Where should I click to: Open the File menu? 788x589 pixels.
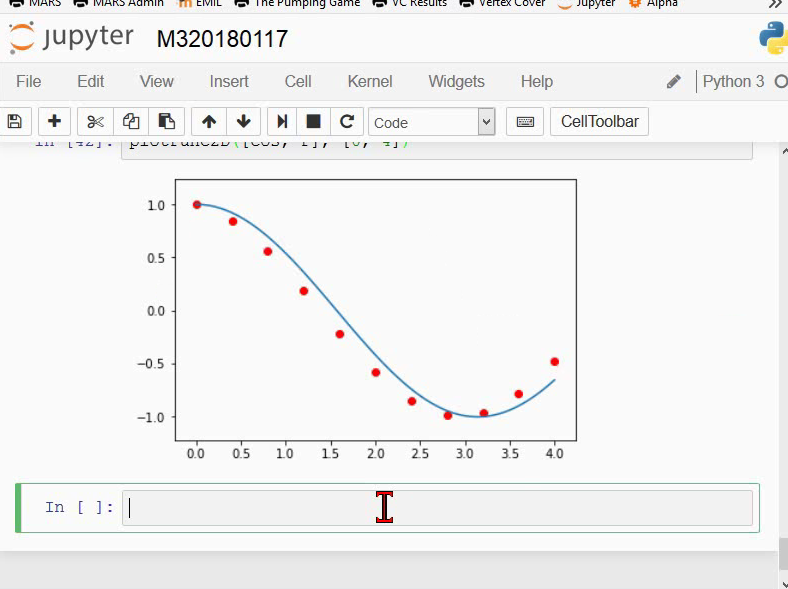coord(29,81)
